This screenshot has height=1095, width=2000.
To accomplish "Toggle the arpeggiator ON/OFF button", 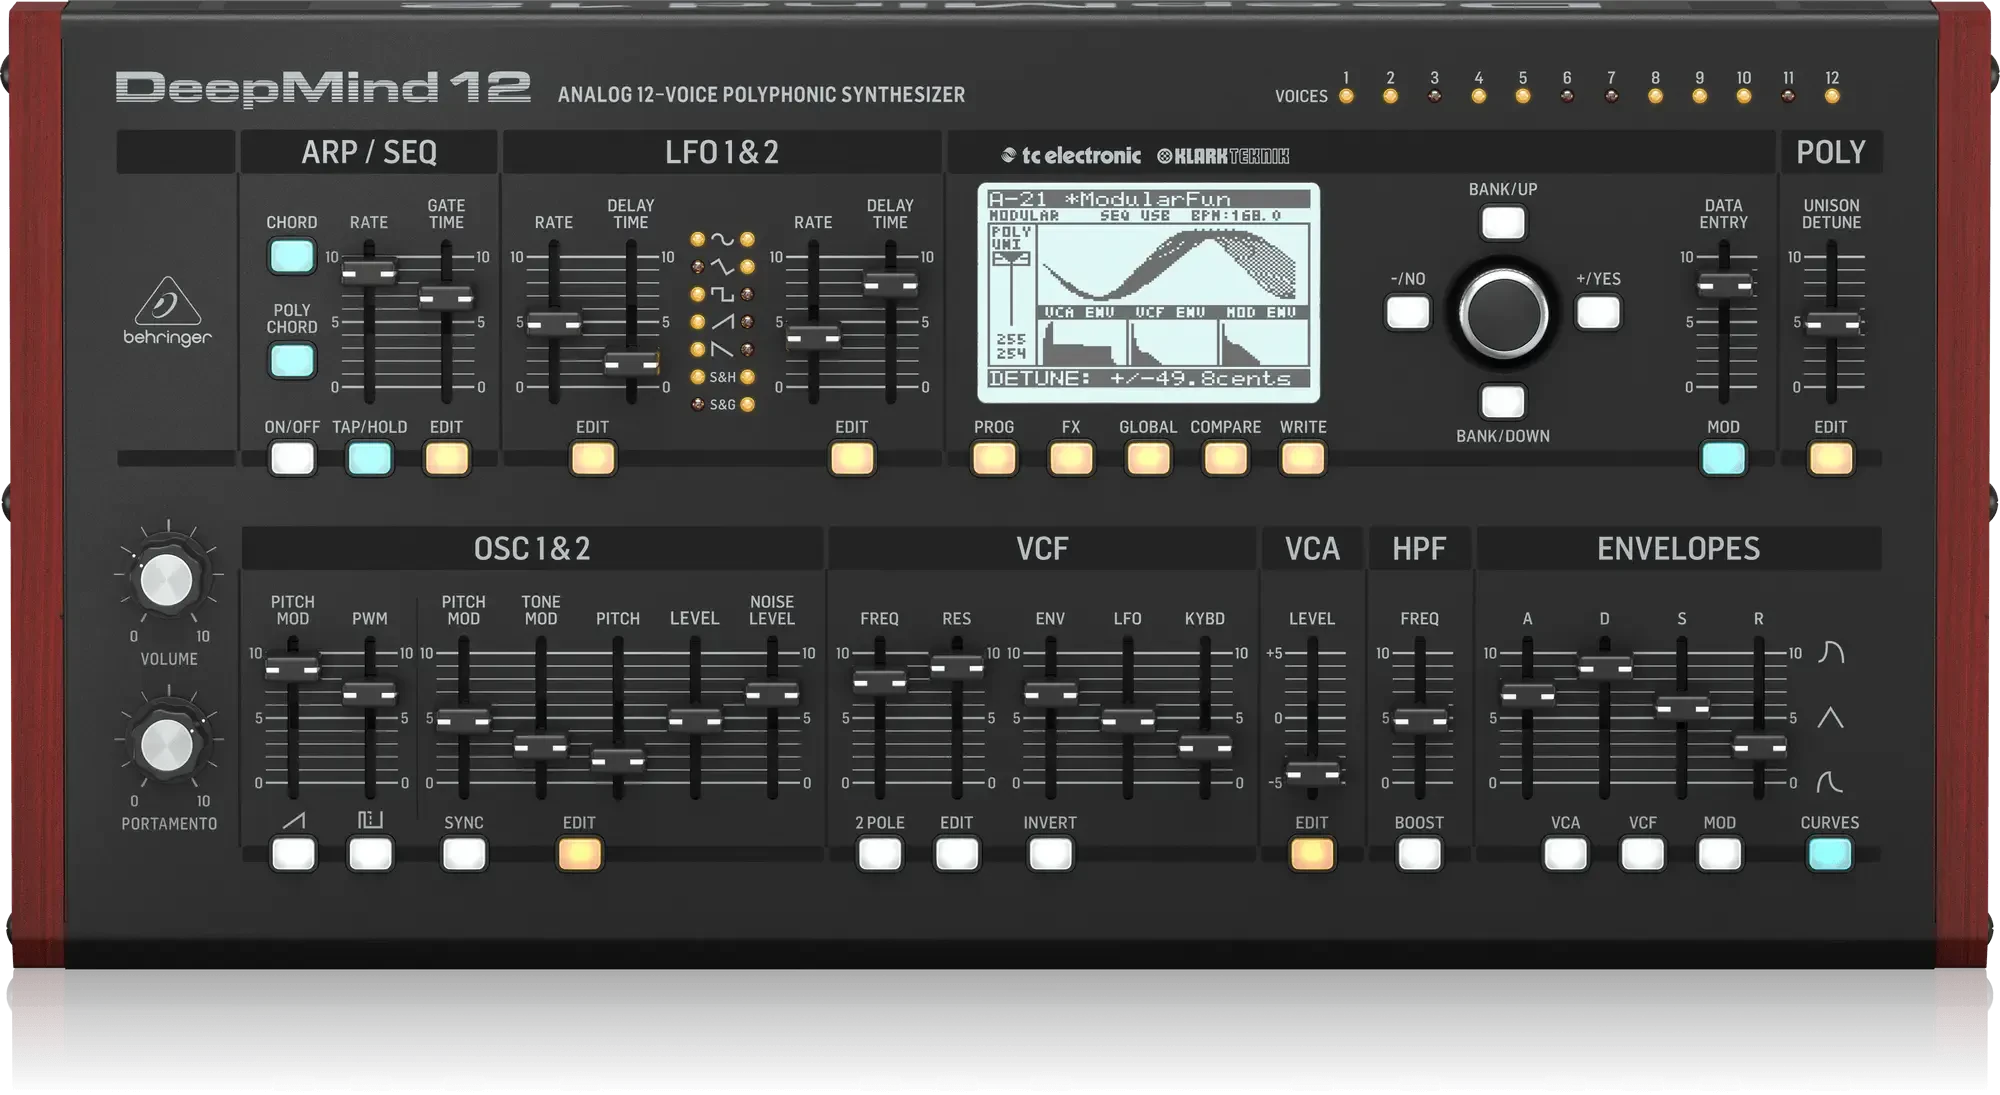I will 293,460.
